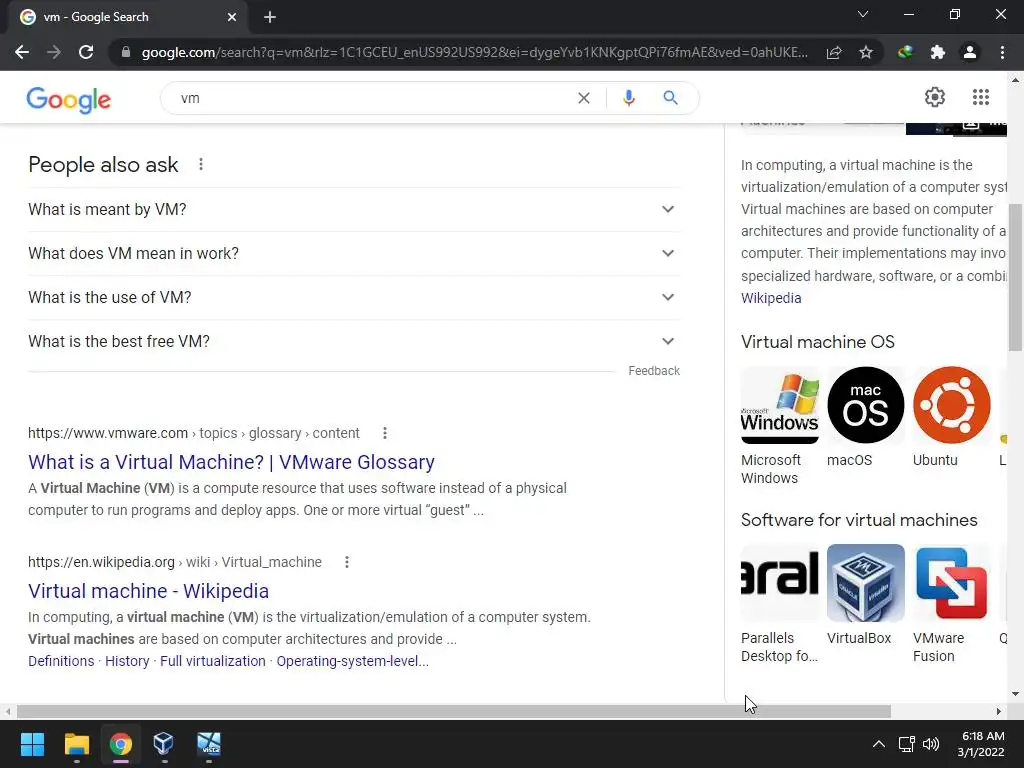The height and width of the screenshot is (768, 1024).
Task: Open volume control in system tray
Action: tap(931, 744)
